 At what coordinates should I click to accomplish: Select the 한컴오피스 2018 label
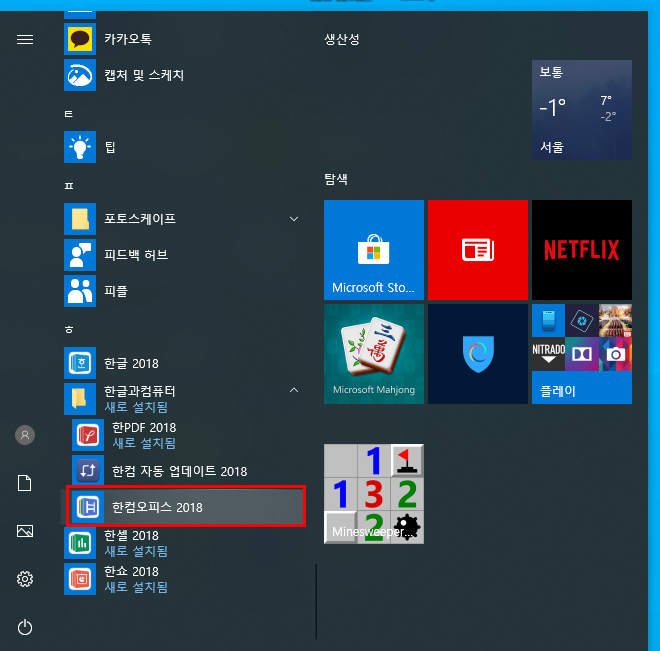(x=157, y=507)
